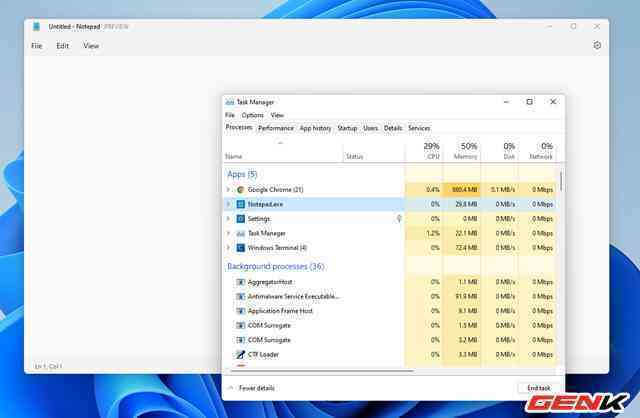
Task: Open Task Manager File menu
Action: pos(230,115)
